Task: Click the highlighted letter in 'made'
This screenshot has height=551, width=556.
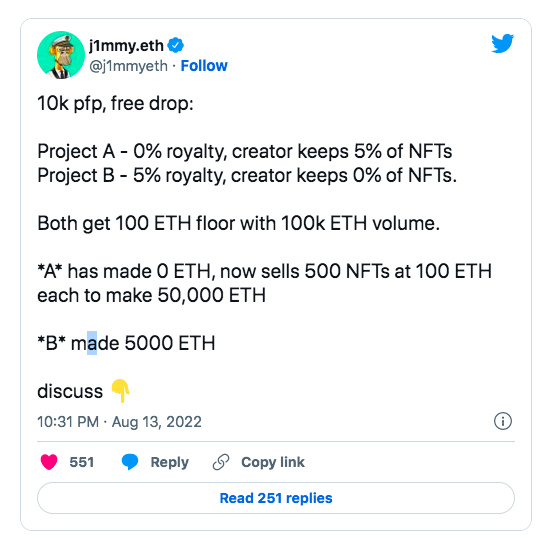Action: [x=92, y=343]
